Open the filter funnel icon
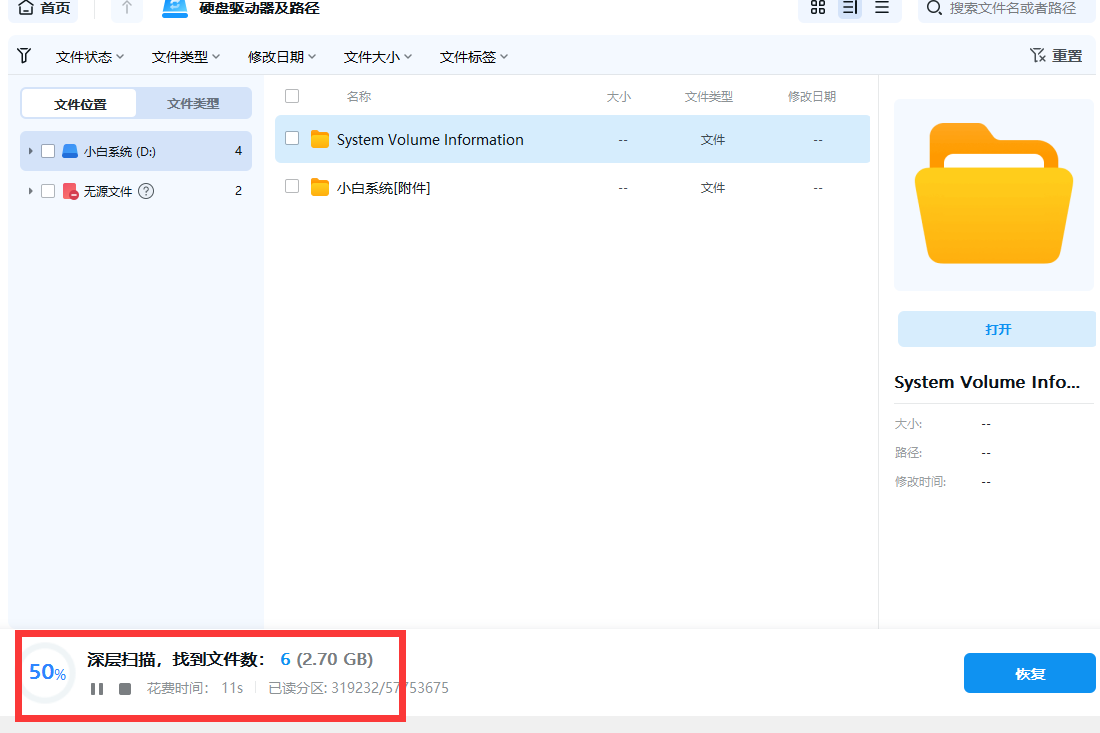The width and height of the screenshot is (1100, 733). pyautogui.click(x=23, y=56)
